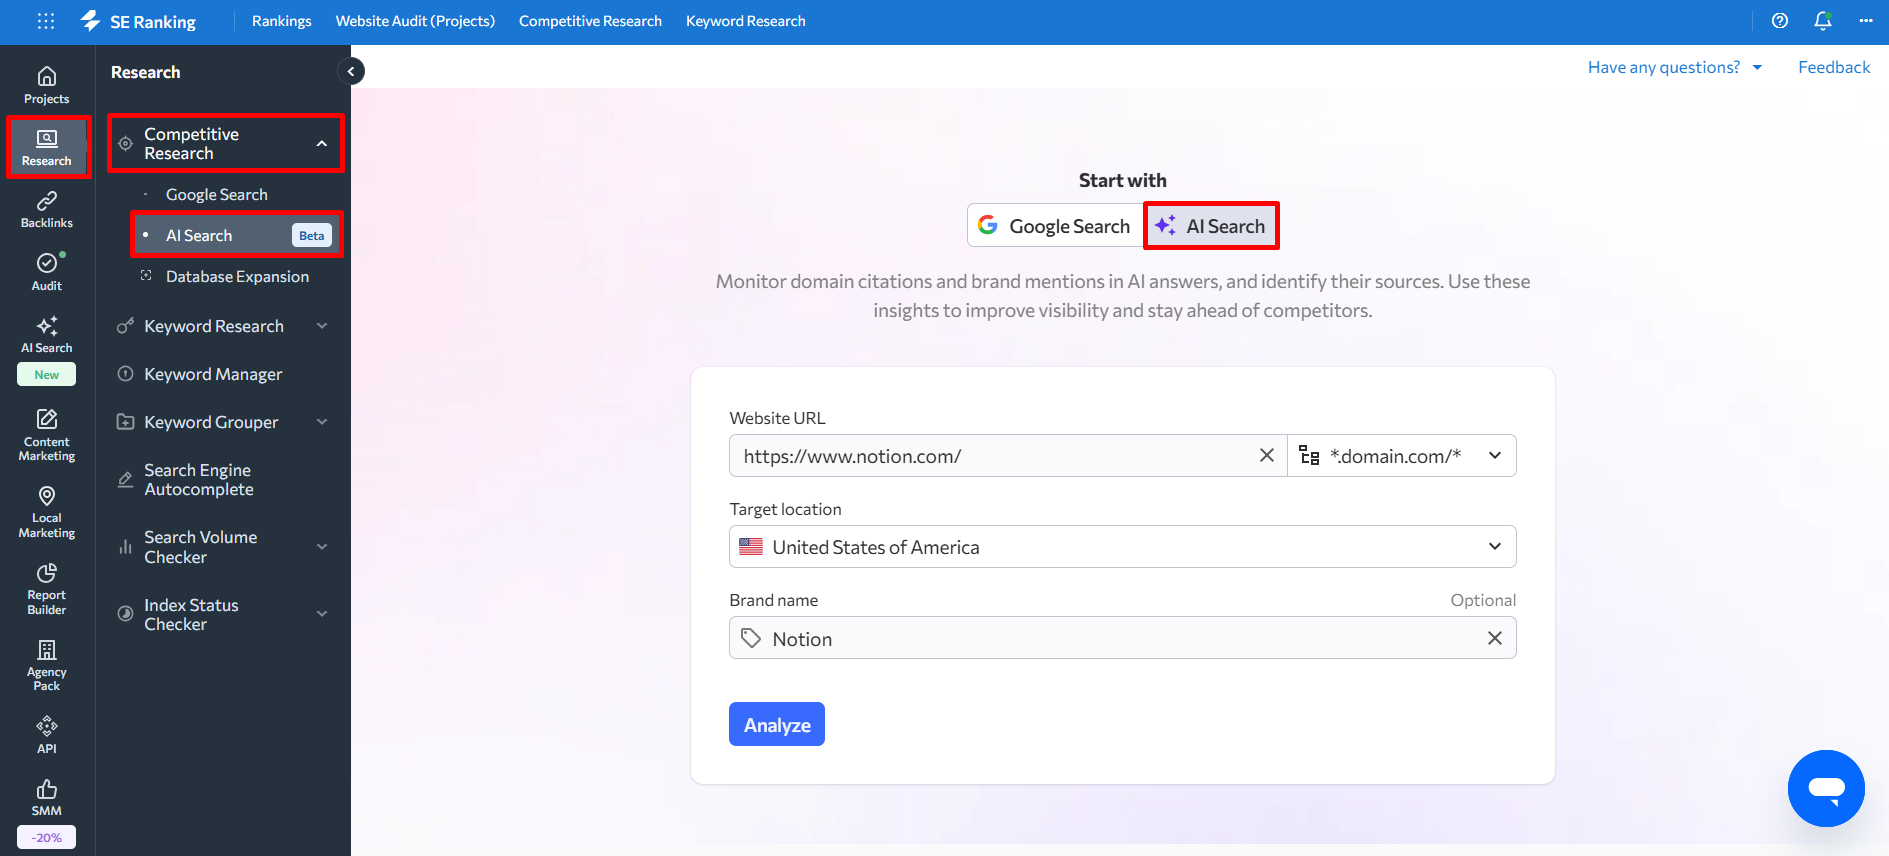The width and height of the screenshot is (1889, 856).
Task: Expand the Index Status Checker section
Action: (x=322, y=614)
